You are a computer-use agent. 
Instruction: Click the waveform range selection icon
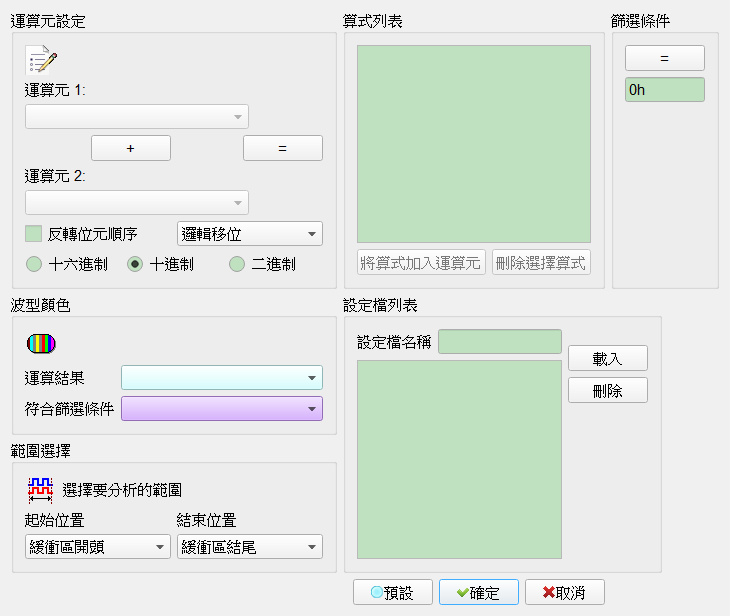41,490
